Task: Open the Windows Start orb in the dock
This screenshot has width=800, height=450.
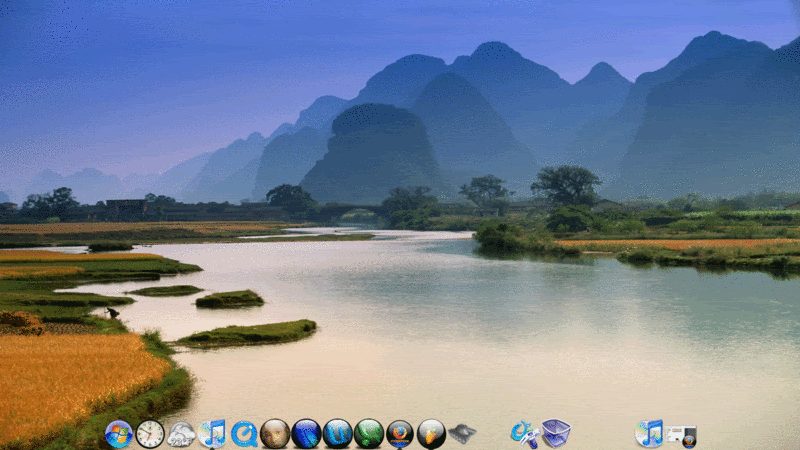Action: [x=119, y=434]
